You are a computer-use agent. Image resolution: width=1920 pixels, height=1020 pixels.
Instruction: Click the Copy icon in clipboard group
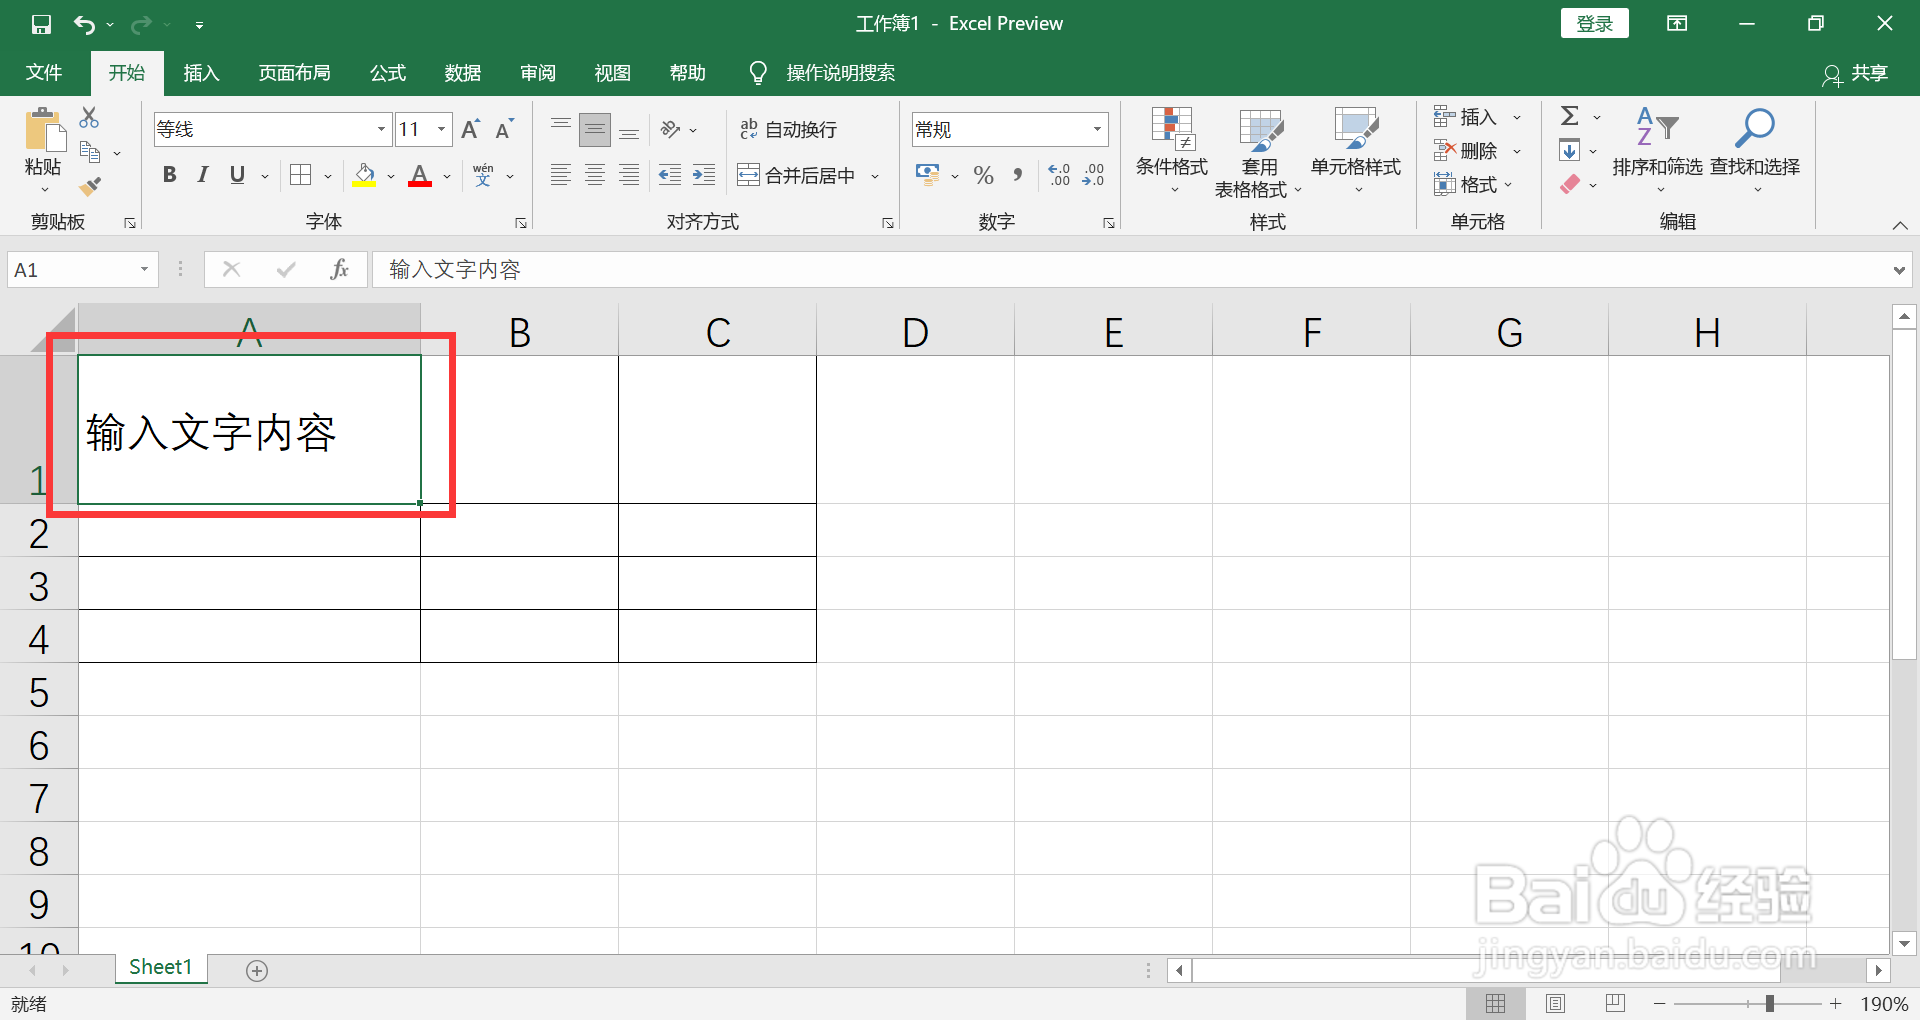coord(90,152)
